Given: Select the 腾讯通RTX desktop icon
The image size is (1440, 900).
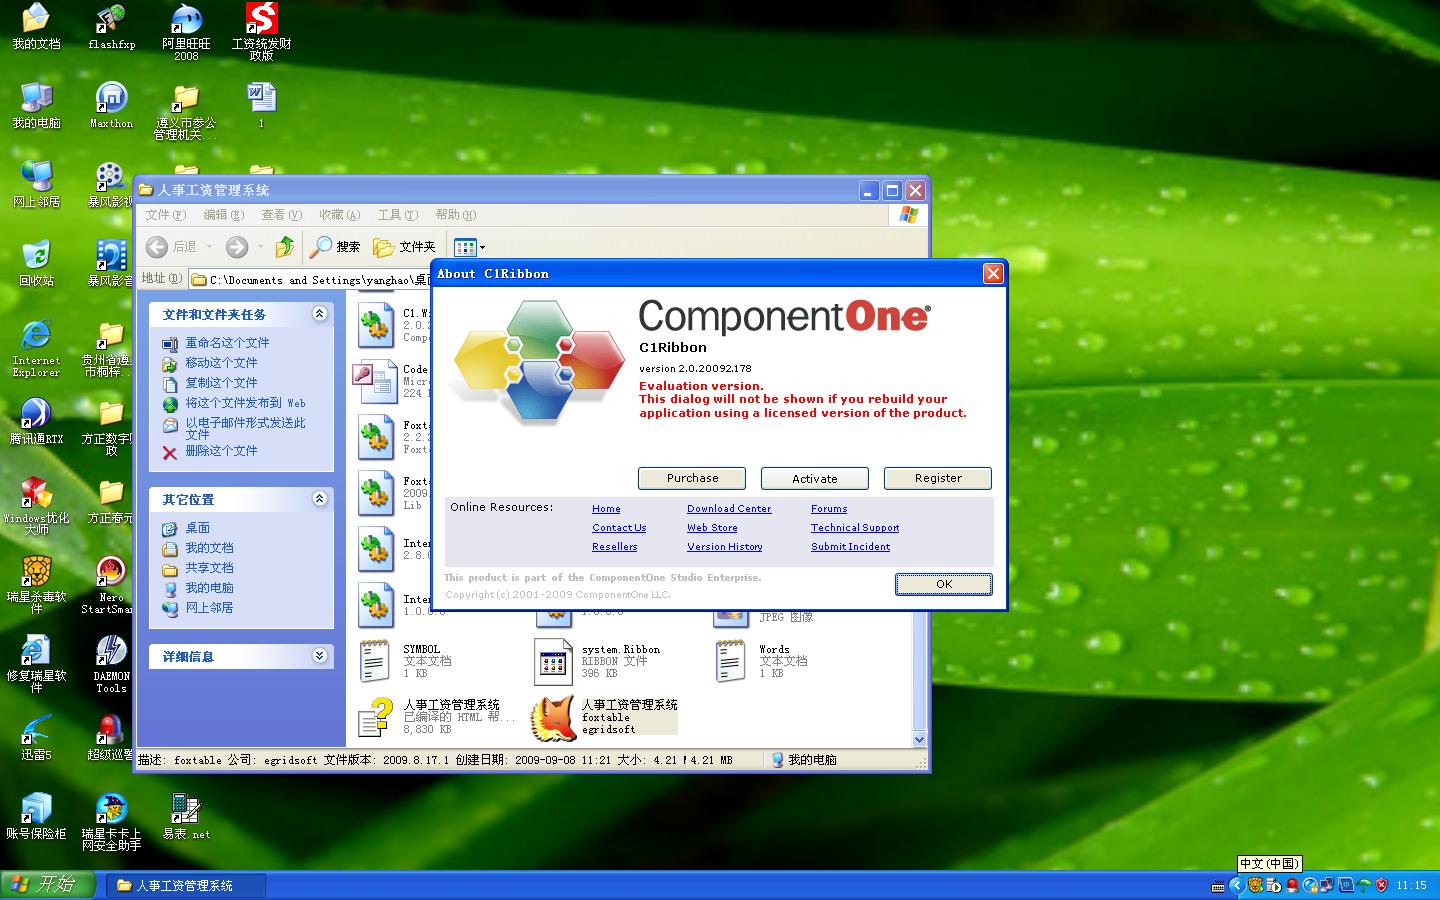Looking at the screenshot, I should pos(36,421).
